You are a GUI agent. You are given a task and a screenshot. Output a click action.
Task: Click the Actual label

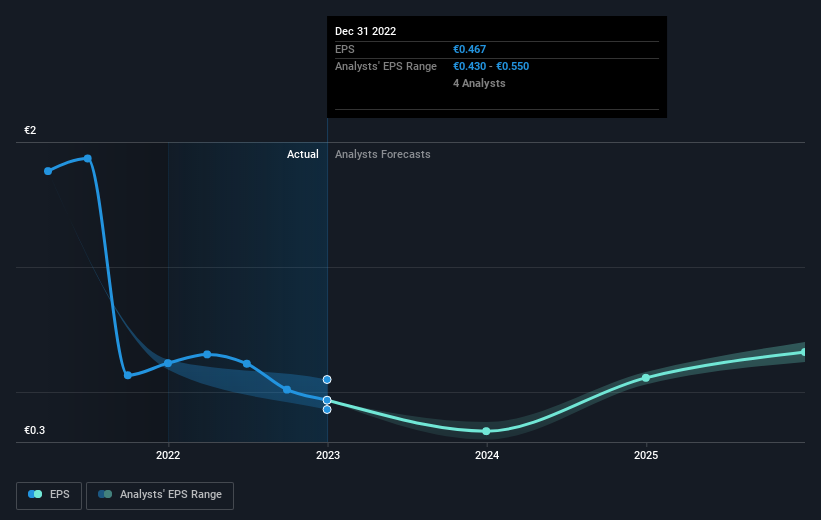[303, 154]
